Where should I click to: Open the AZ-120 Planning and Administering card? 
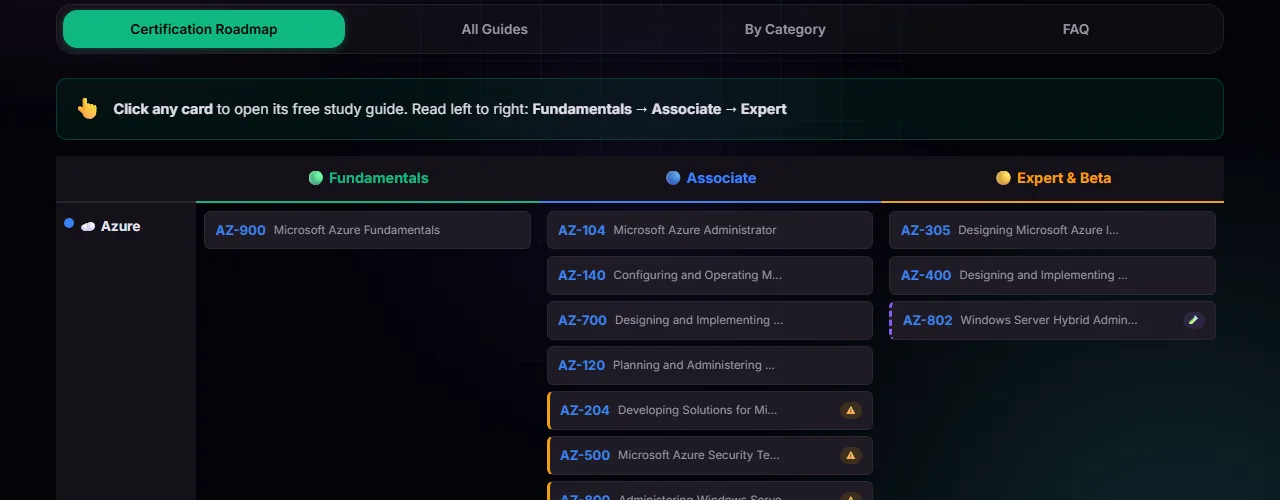pos(709,365)
